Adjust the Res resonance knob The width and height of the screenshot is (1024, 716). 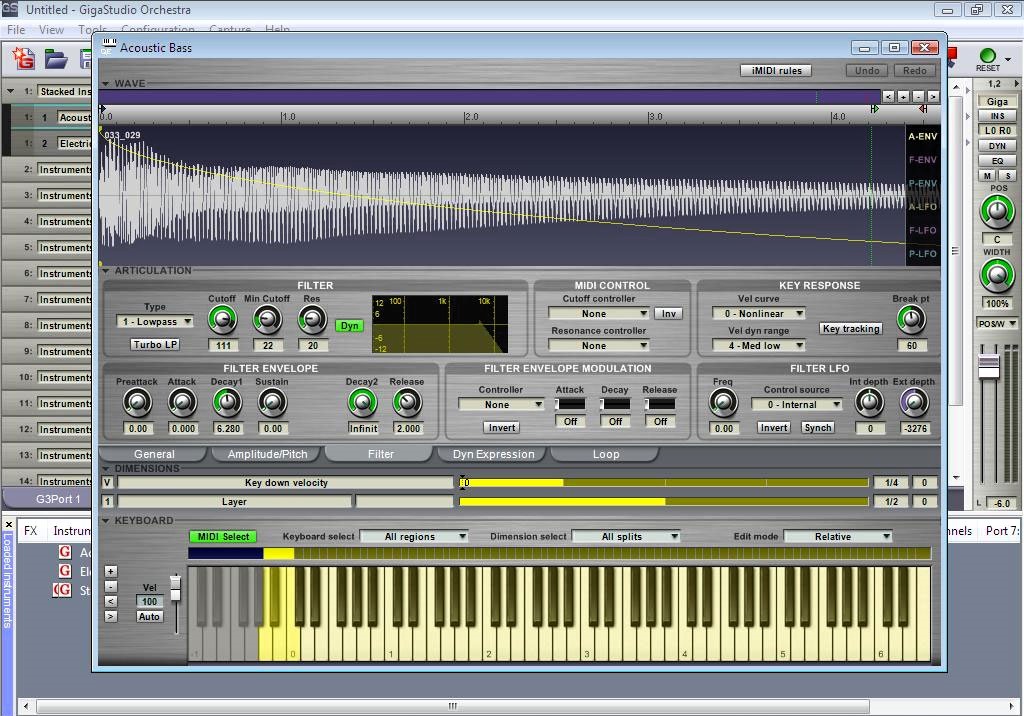312,319
